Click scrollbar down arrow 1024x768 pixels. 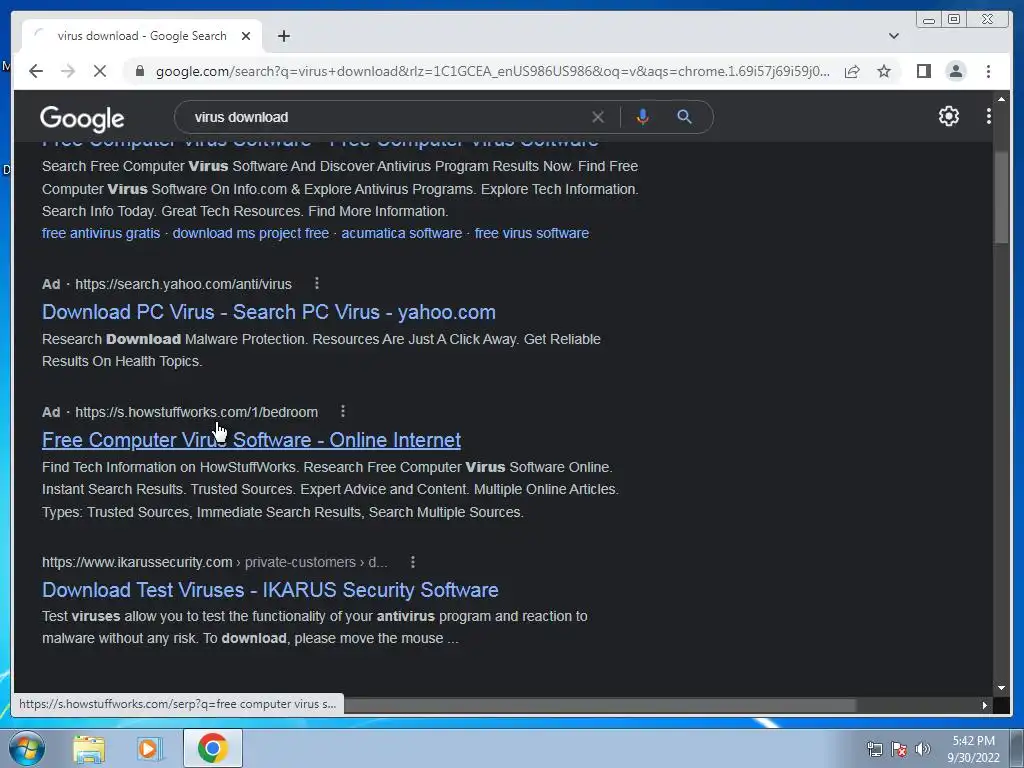point(1000,688)
